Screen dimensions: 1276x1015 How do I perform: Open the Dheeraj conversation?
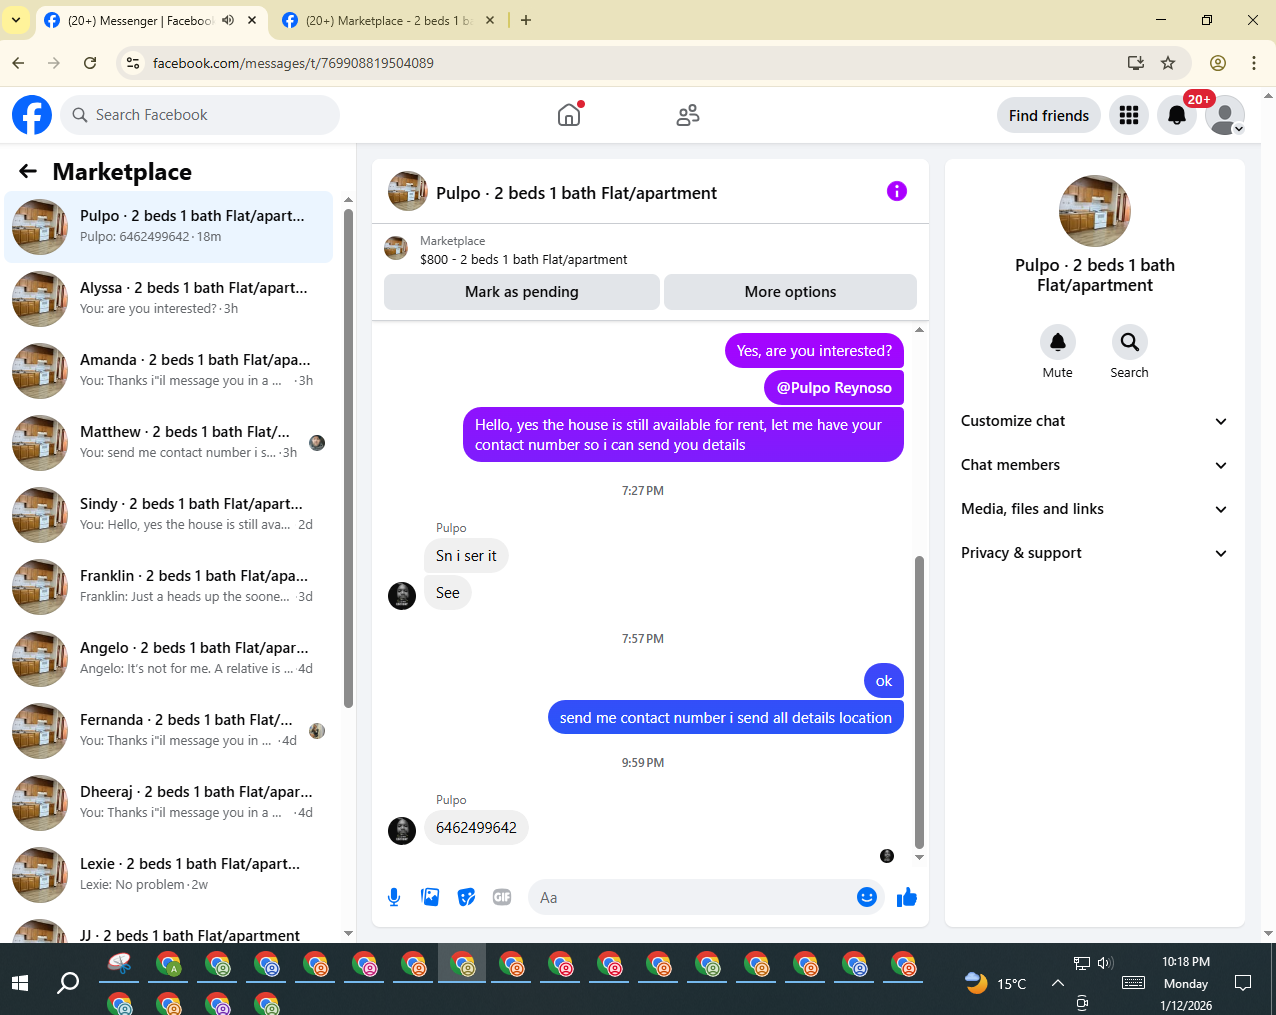(x=168, y=803)
